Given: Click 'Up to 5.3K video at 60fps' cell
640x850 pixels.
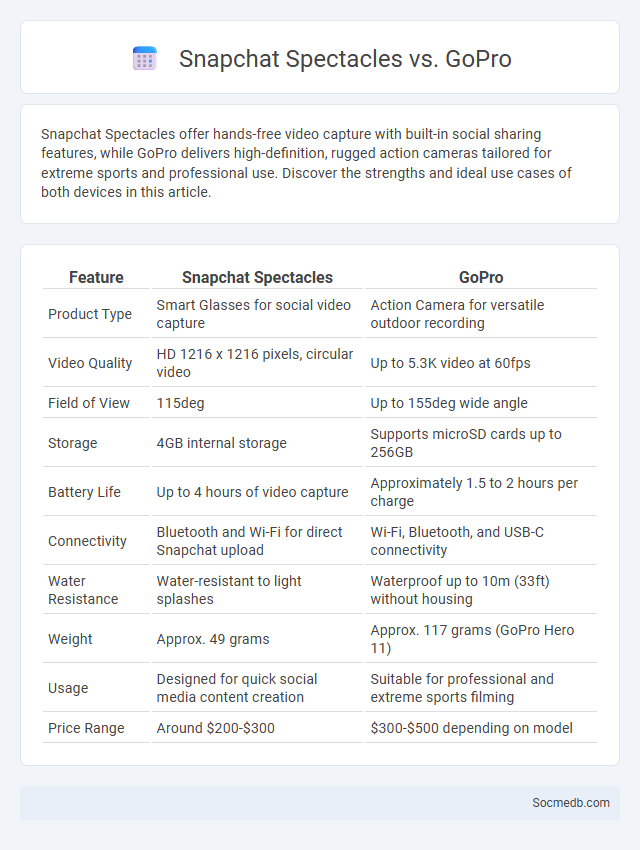Looking at the screenshot, I should point(450,363).
